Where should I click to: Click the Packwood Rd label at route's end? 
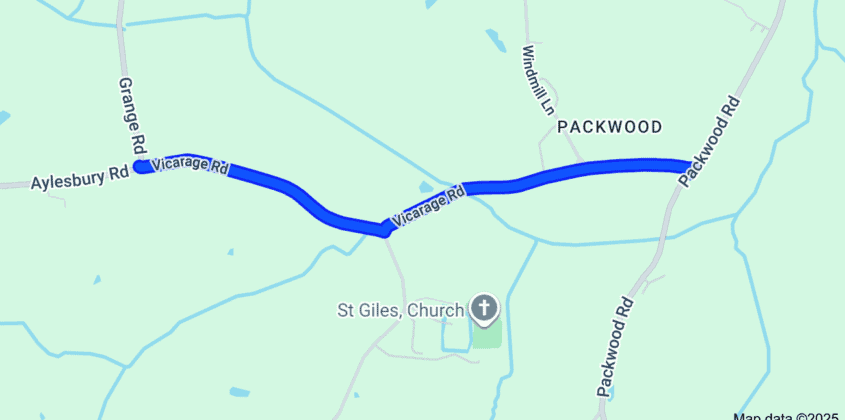point(709,141)
